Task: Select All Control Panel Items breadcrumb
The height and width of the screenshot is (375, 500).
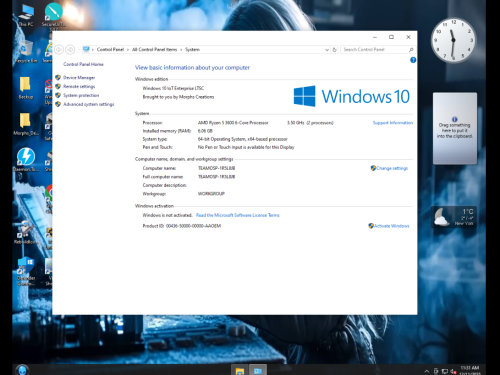Action: click(x=154, y=49)
